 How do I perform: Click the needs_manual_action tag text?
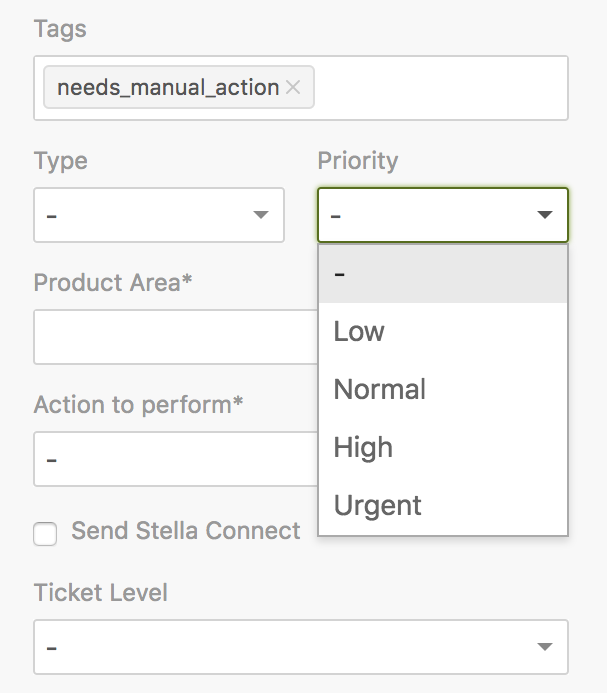(168, 88)
